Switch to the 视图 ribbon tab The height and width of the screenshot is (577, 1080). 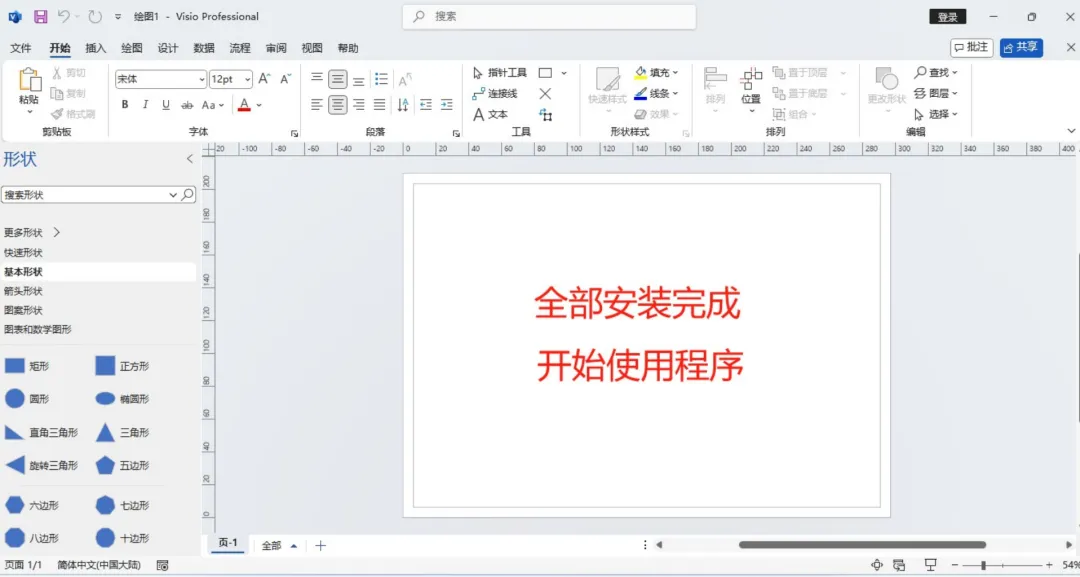click(312, 48)
